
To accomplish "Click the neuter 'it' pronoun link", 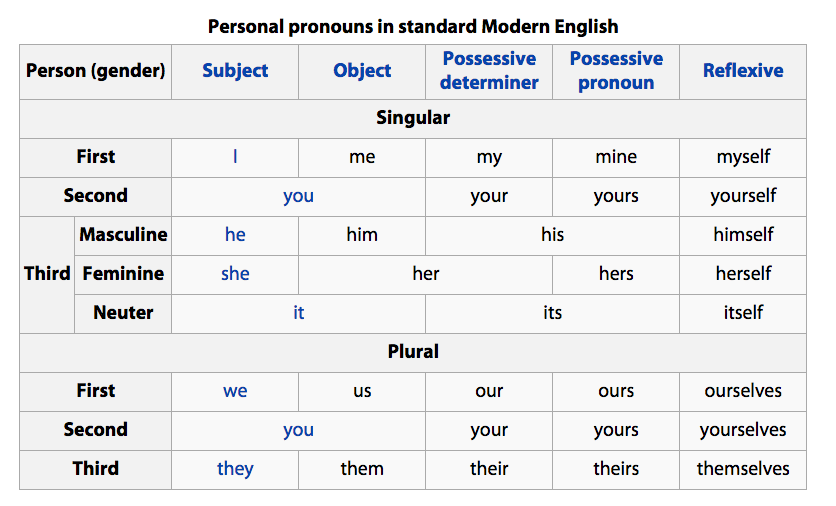I will pyautogui.click(x=298, y=313).
